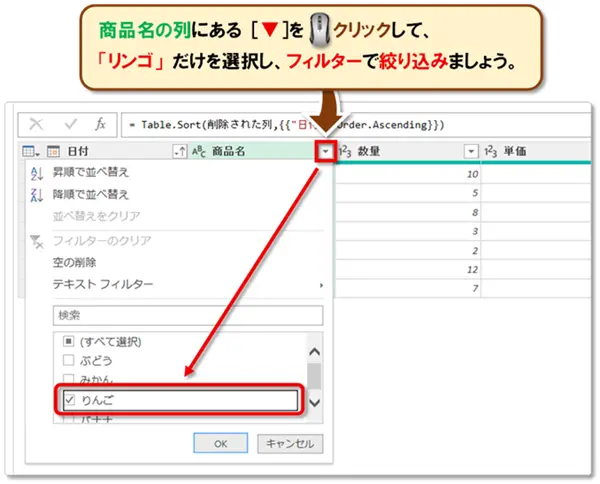The image size is (600, 484).
Task: Select 並べ替えをクリア menu item
Action: [96, 216]
